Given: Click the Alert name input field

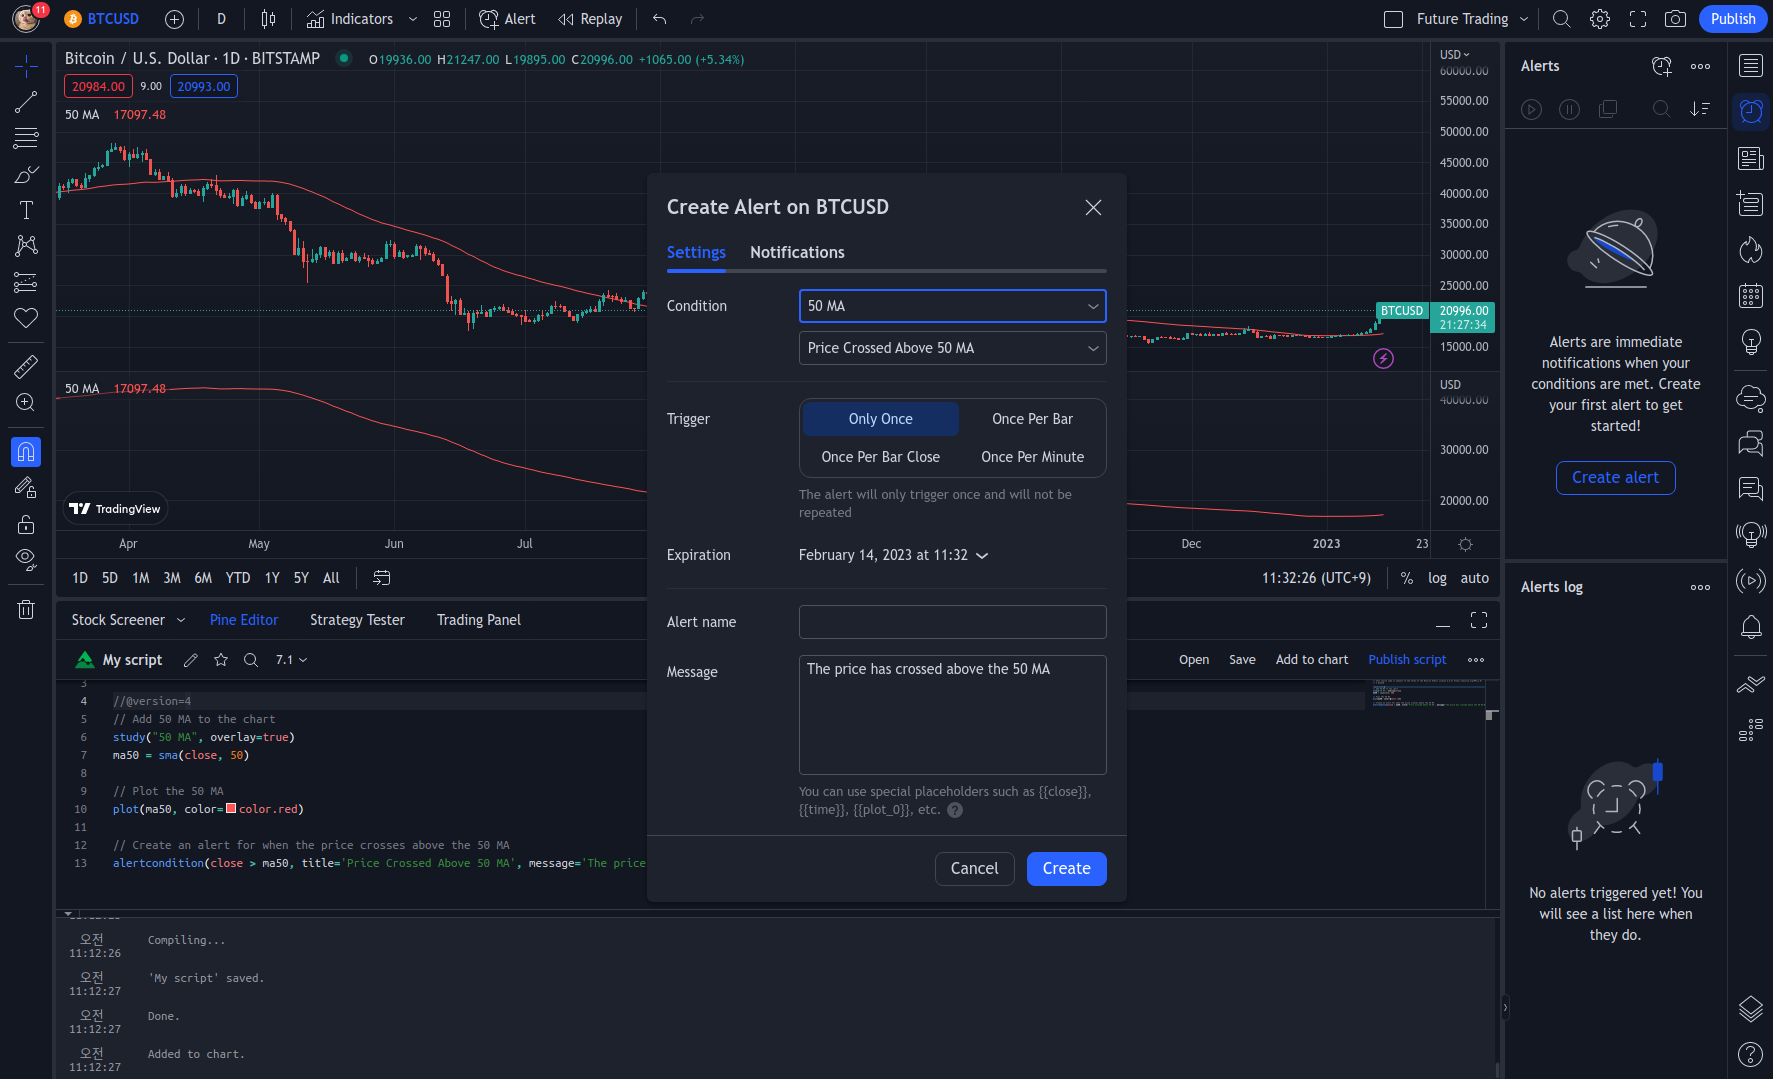Looking at the screenshot, I should pos(952,622).
